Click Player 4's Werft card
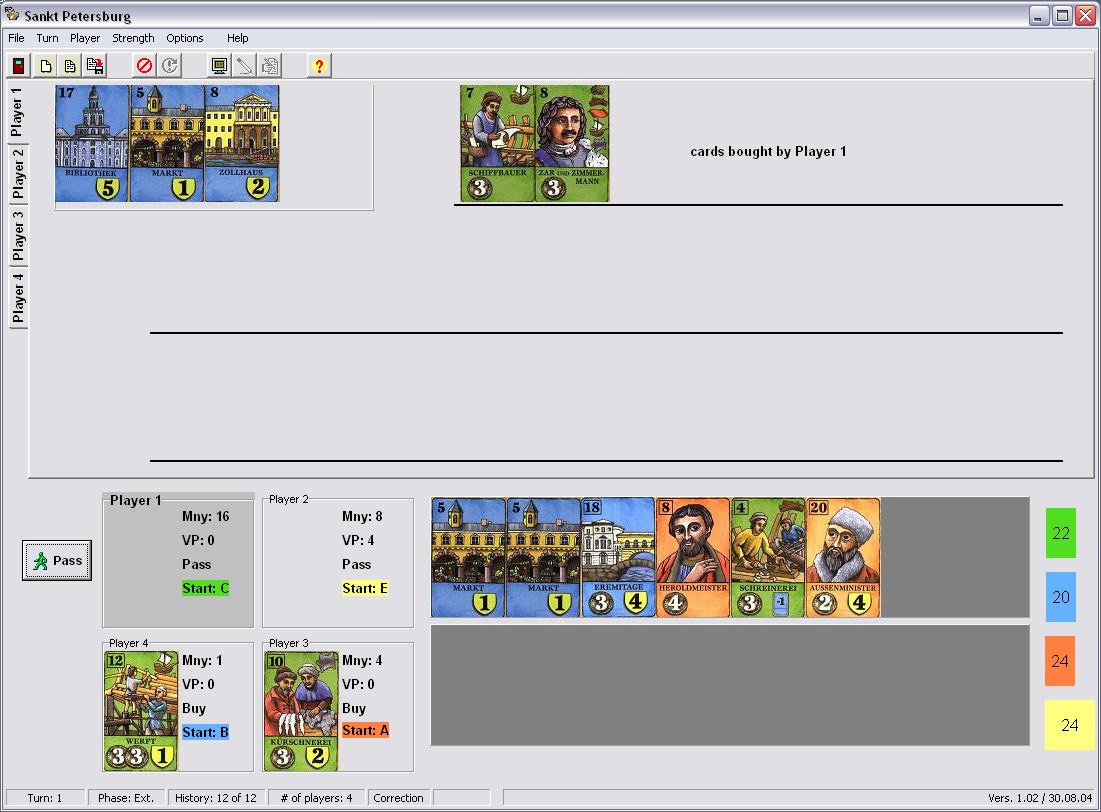This screenshot has width=1101, height=812. 140,711
